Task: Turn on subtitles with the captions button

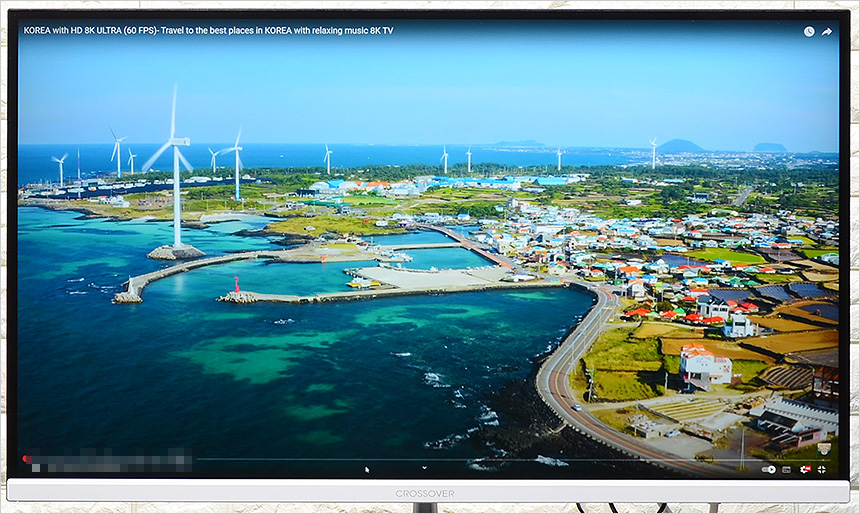Action: coord(786,469)
